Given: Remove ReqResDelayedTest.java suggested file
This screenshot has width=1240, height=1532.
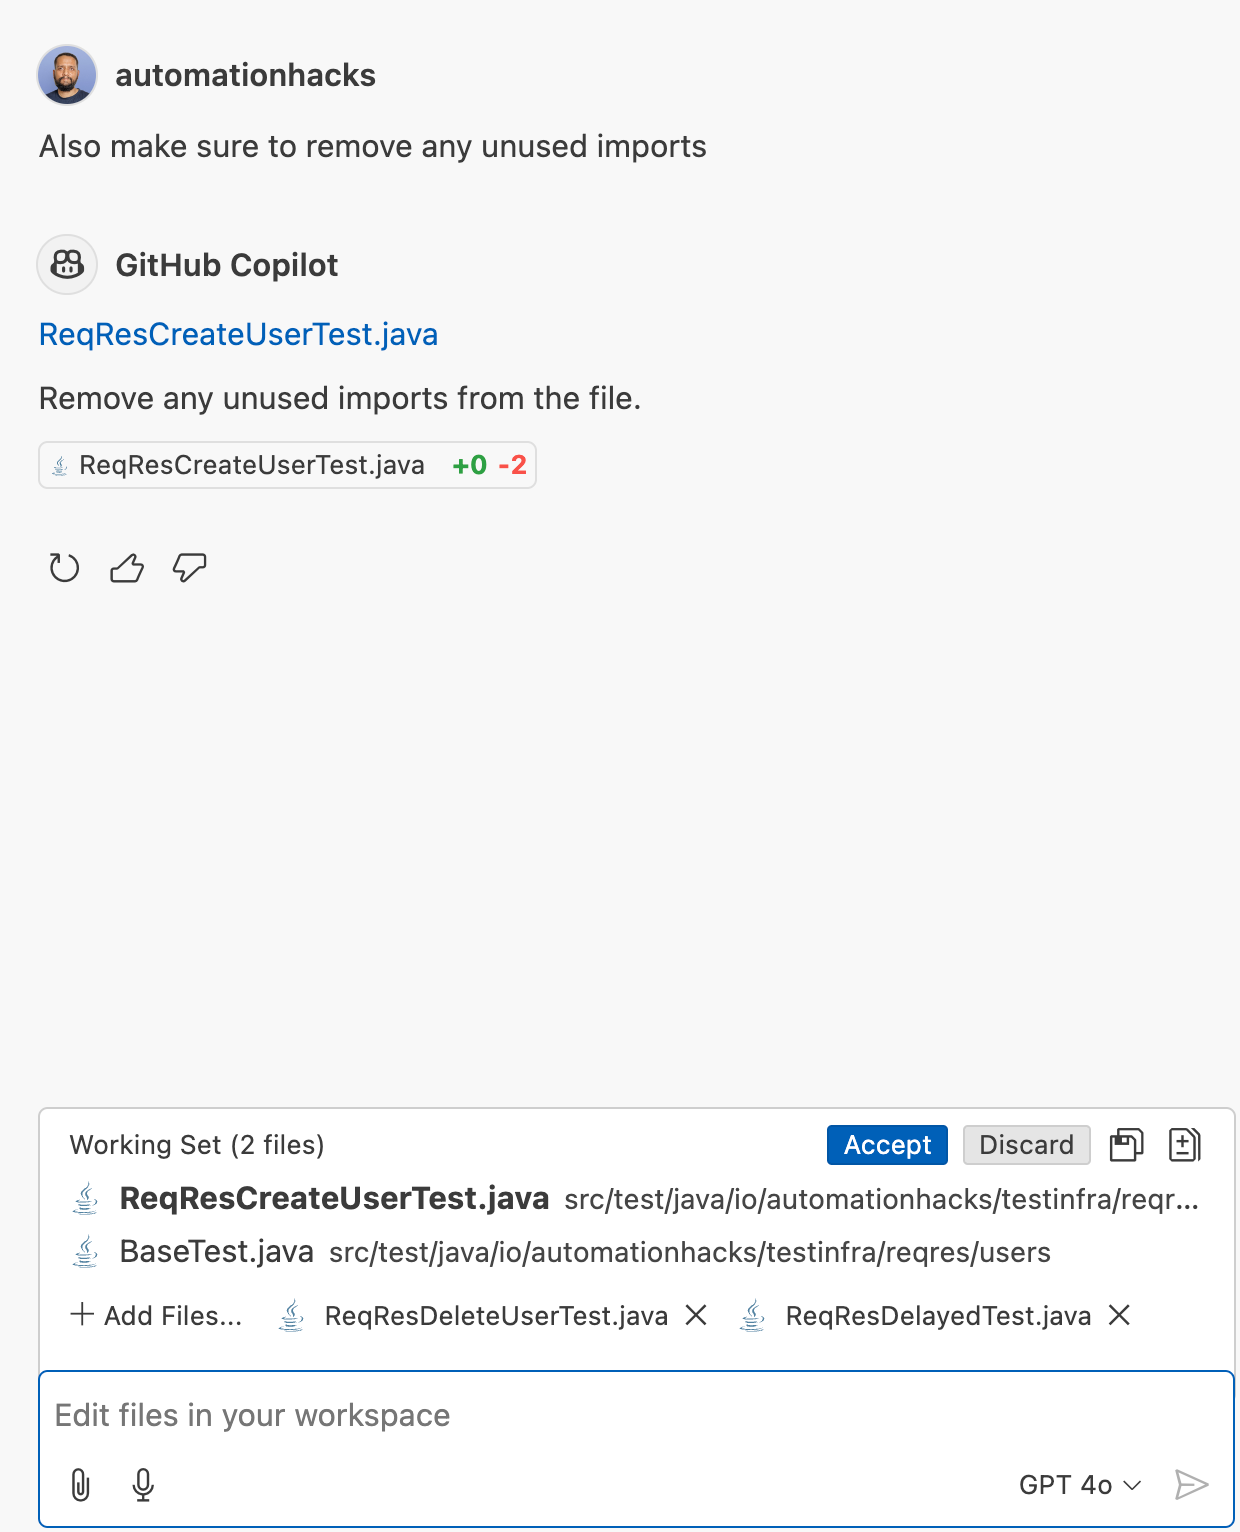Looking at the screenshot, I should 1119,1315.
